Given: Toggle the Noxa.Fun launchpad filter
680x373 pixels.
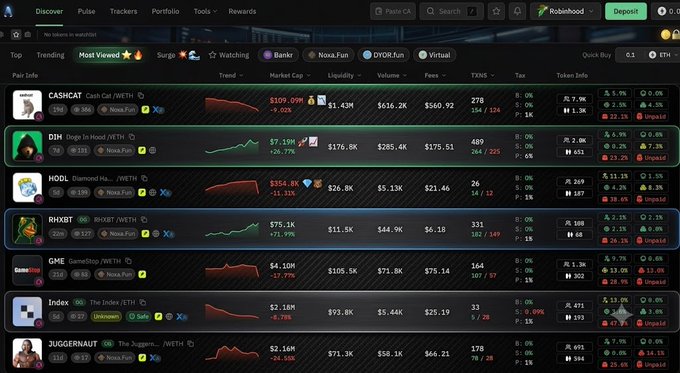Looking at the screenshot, I should tap(328, 55).
